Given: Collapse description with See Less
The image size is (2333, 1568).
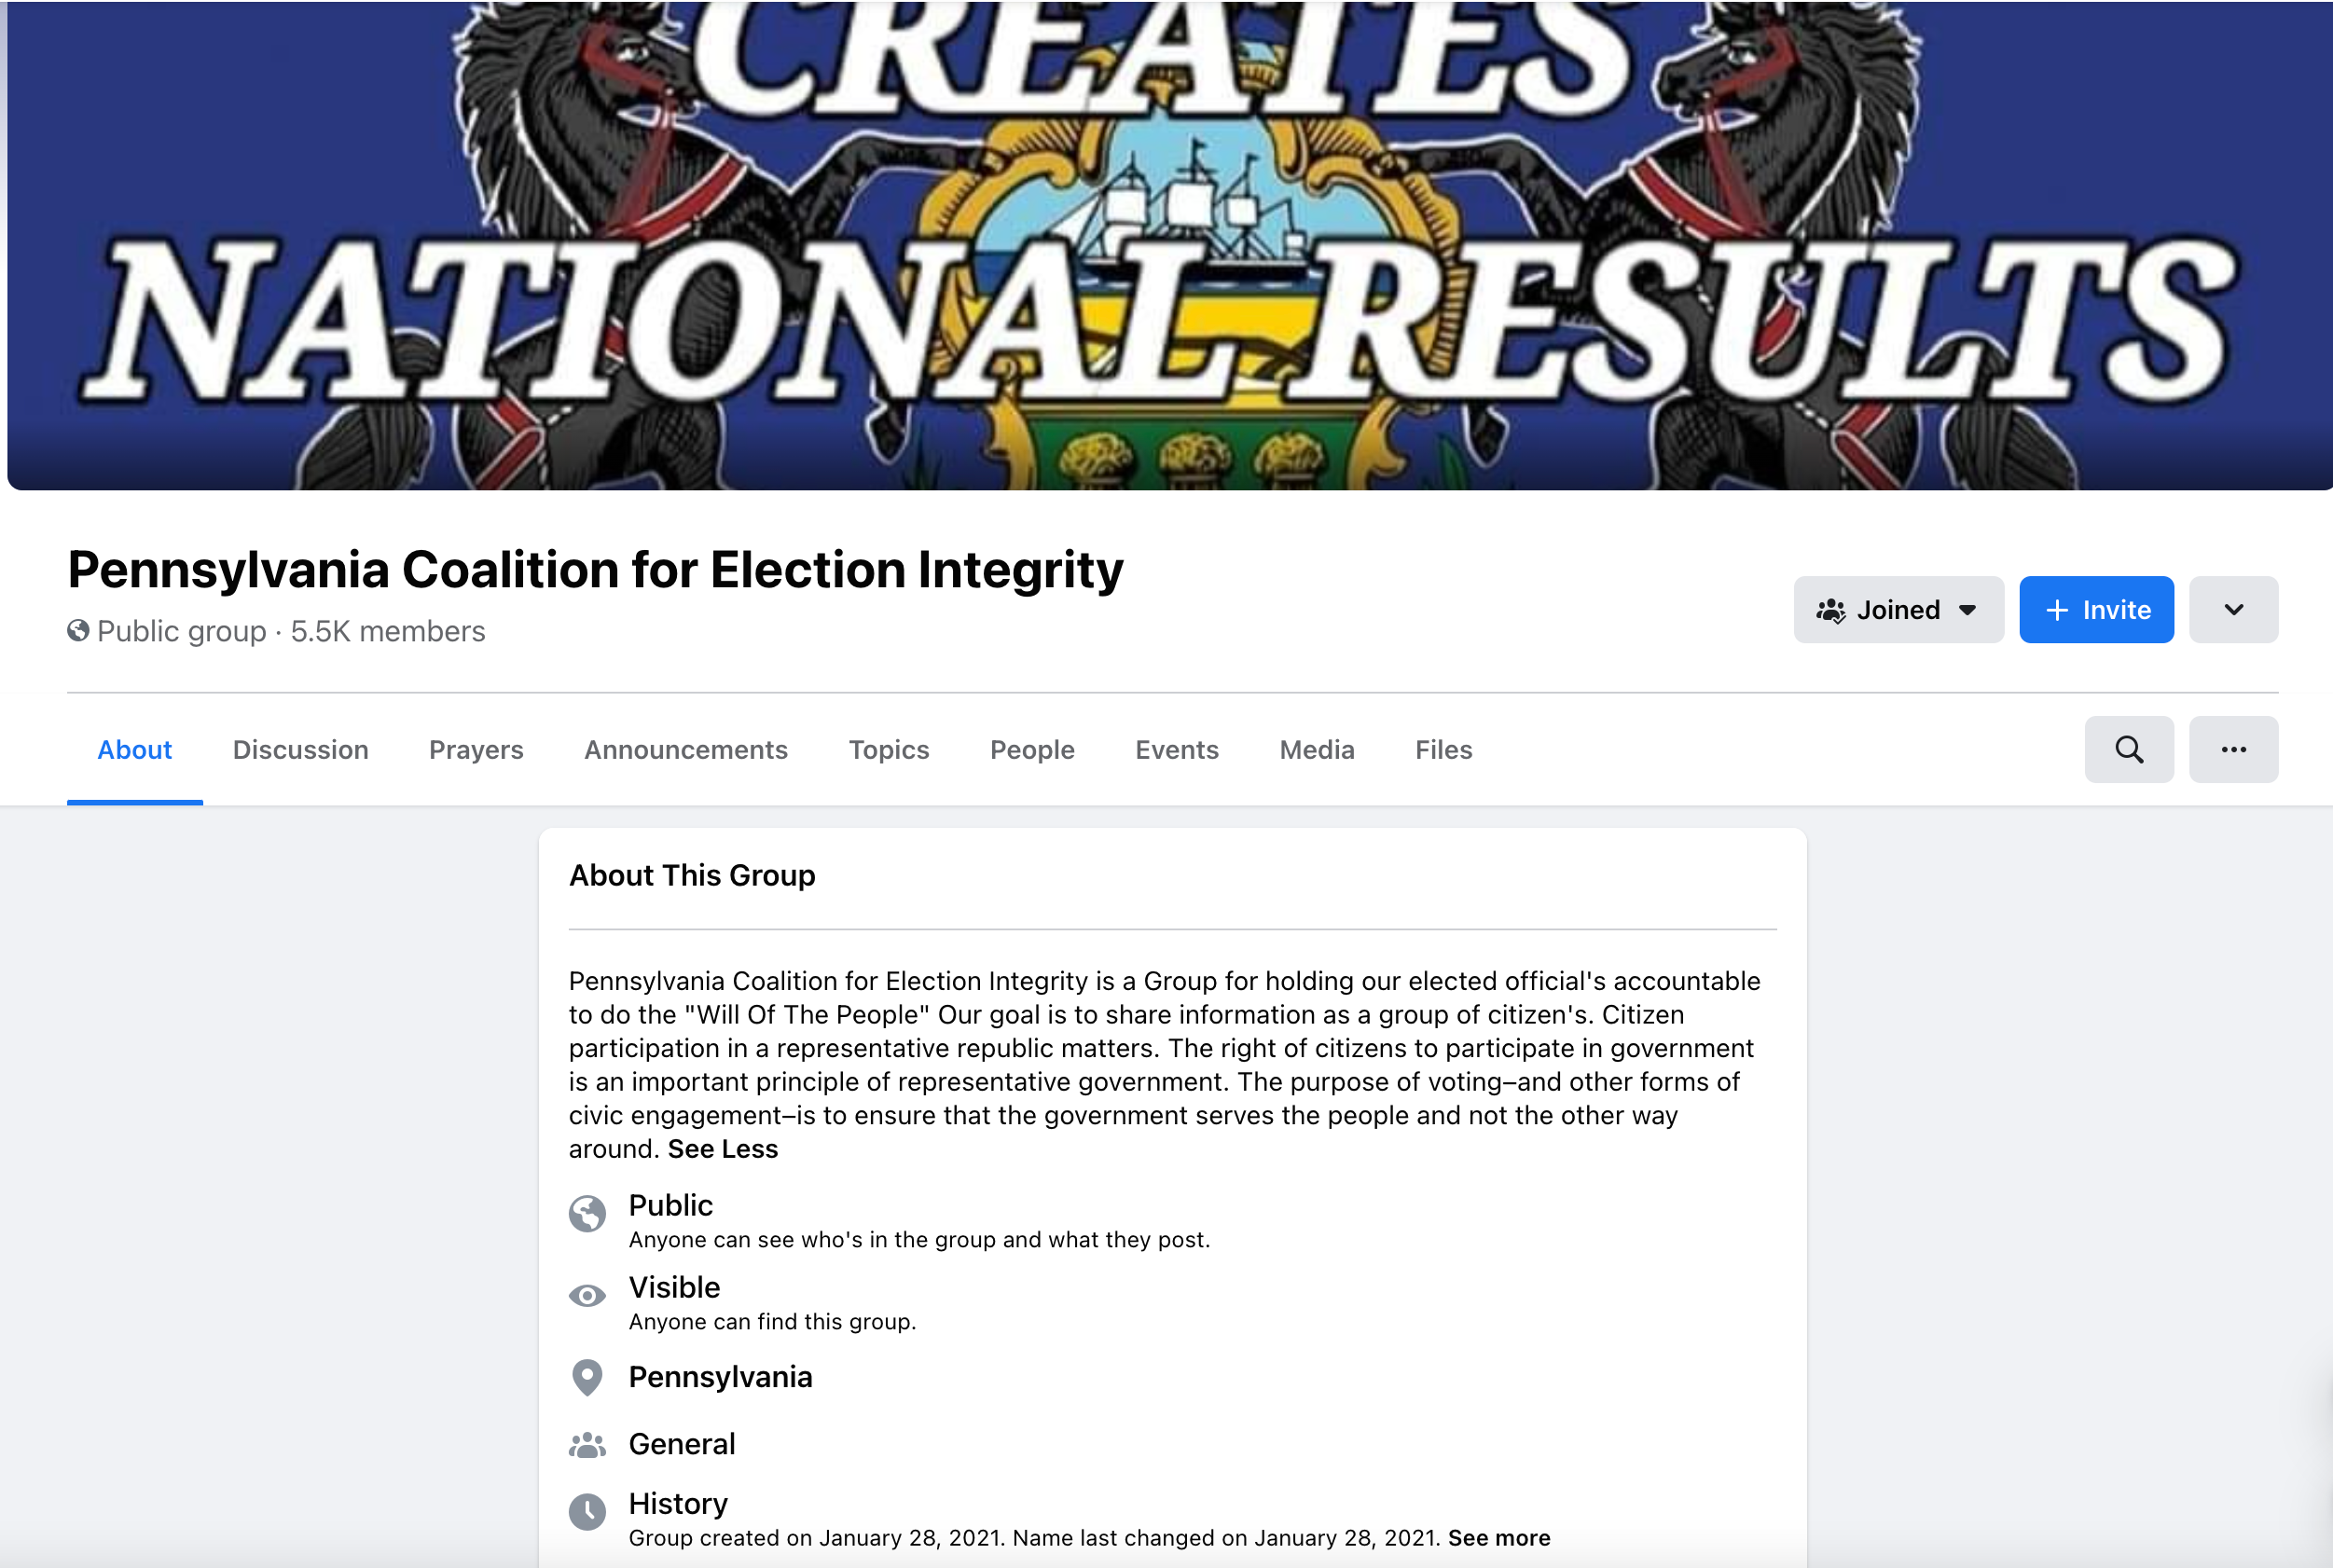Looking at the screenshot, I should click(x=722, y=1149).
